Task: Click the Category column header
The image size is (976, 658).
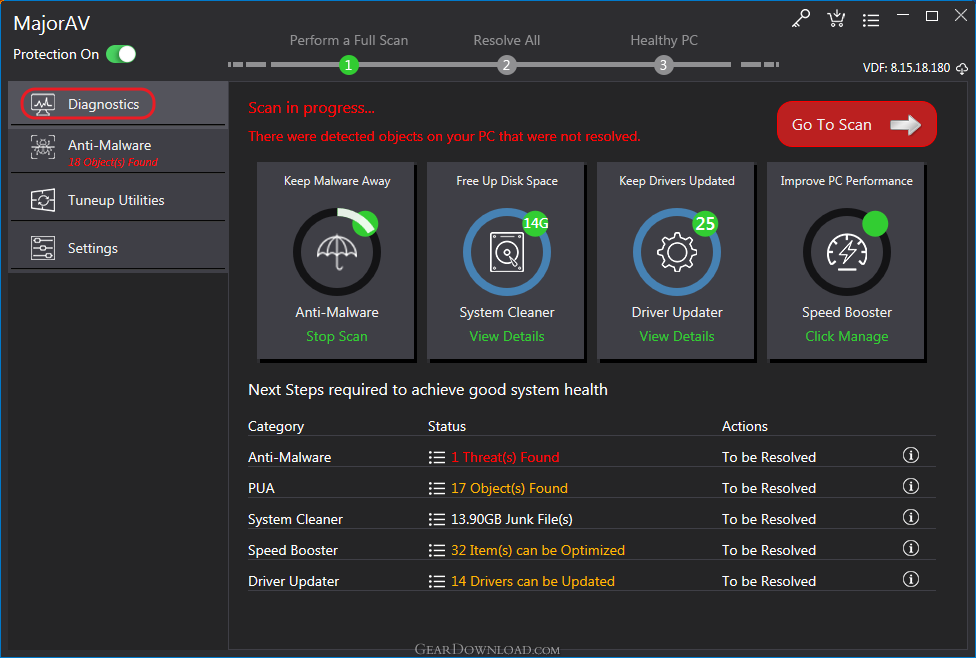Action: point(276,426)
